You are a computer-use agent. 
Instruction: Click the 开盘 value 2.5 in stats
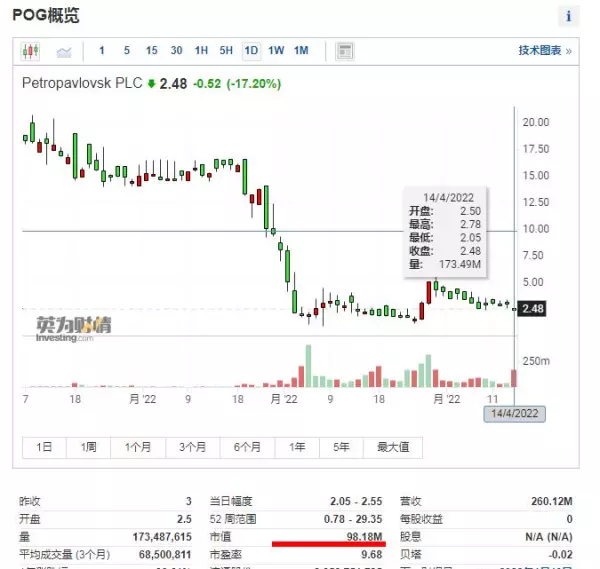tap(184, 519)
